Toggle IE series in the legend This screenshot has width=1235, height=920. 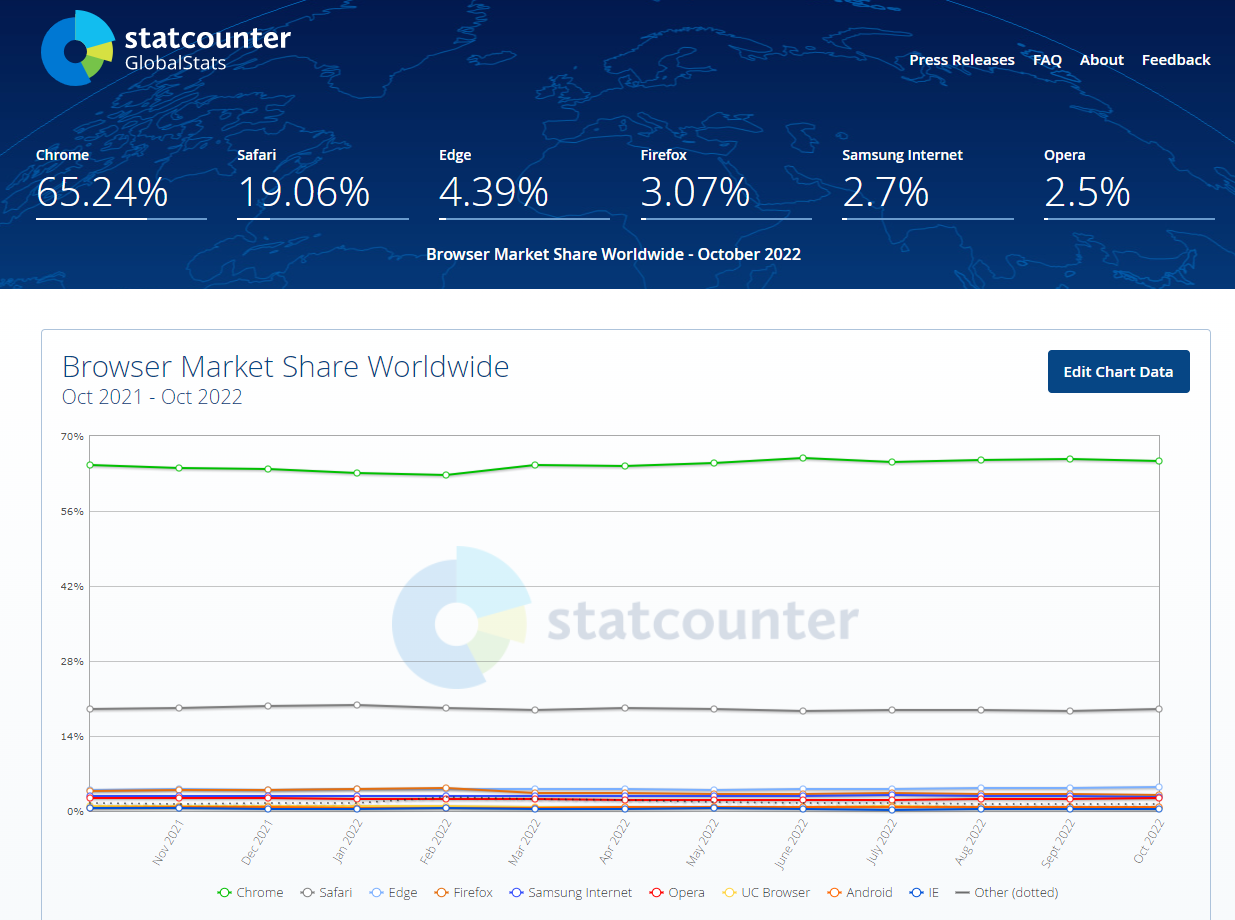tap(924, 892)
